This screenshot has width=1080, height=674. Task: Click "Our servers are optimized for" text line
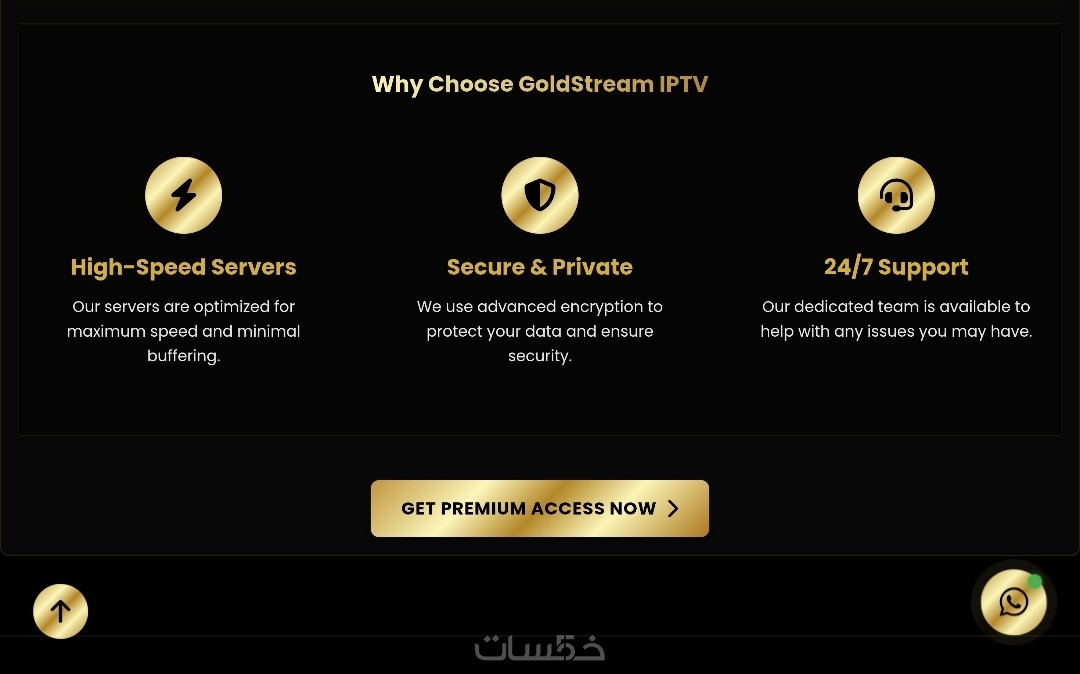[183, 307]
